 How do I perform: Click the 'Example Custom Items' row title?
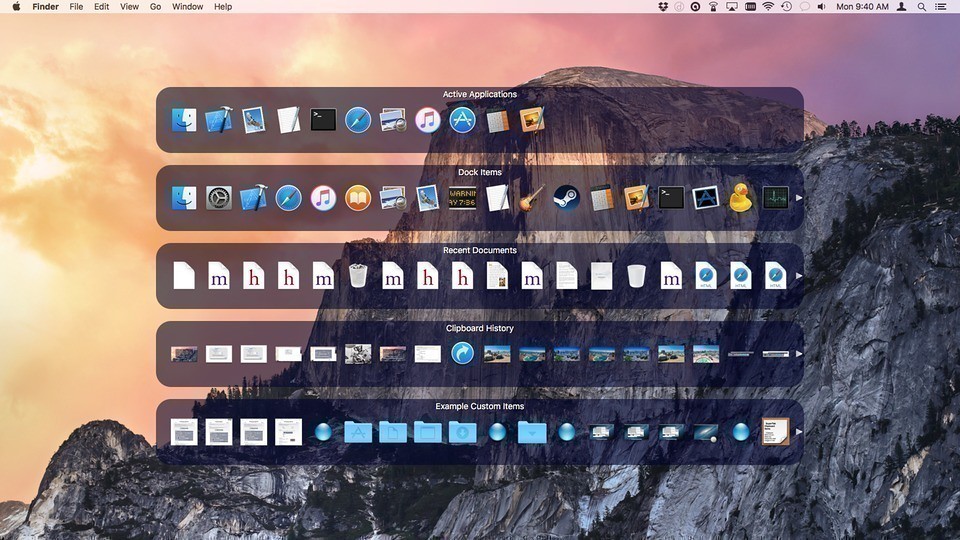click(x=479, y=406)
